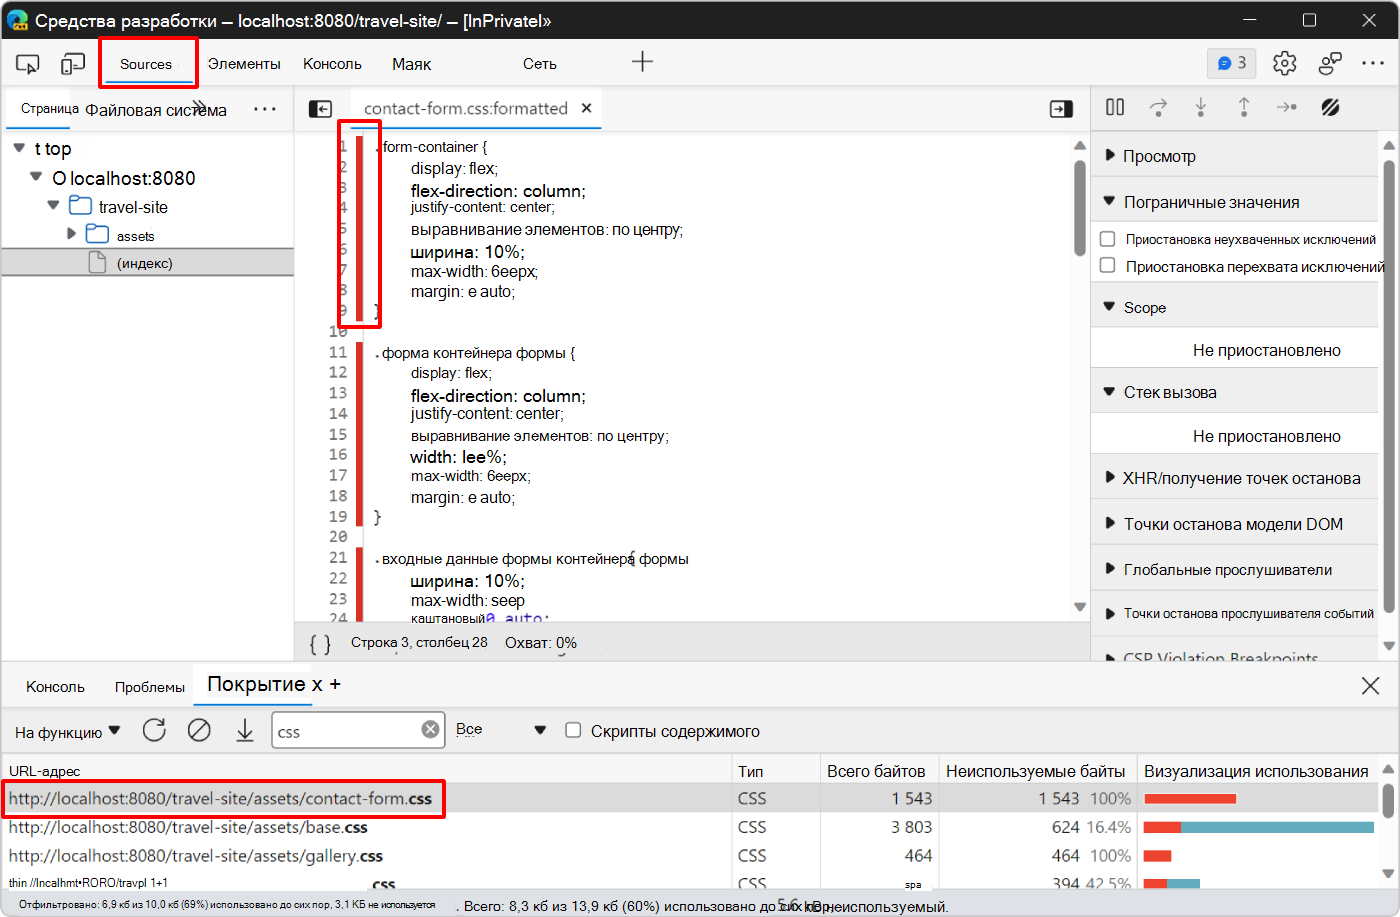1400x917 pixels.
Task: Toggle device emulation icon
Action: click(73, 64)
